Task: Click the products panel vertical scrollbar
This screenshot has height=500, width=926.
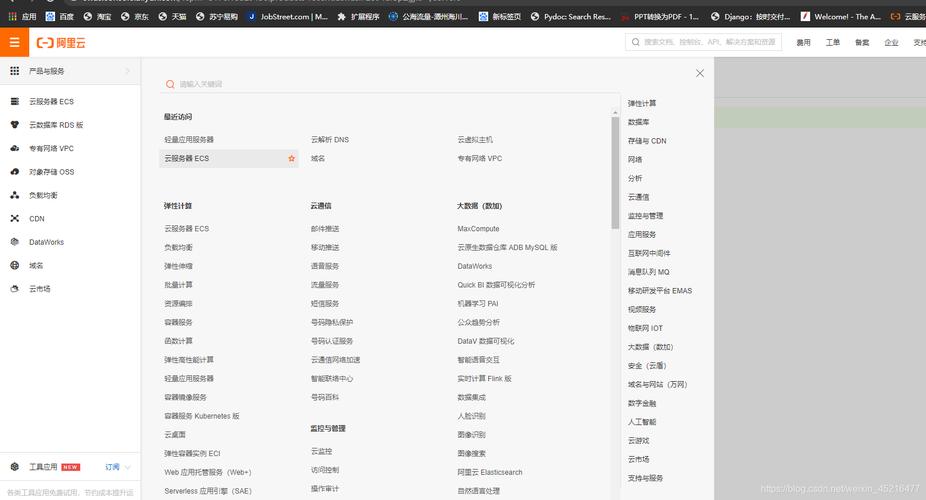Action: click(x=615, y=172)
